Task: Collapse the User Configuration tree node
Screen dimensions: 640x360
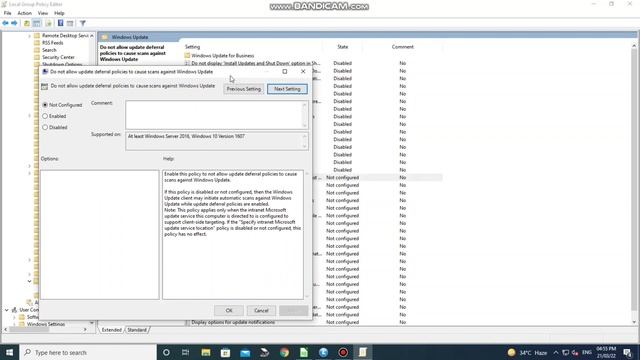Action: pyautogui.click(x=7, y=310)
